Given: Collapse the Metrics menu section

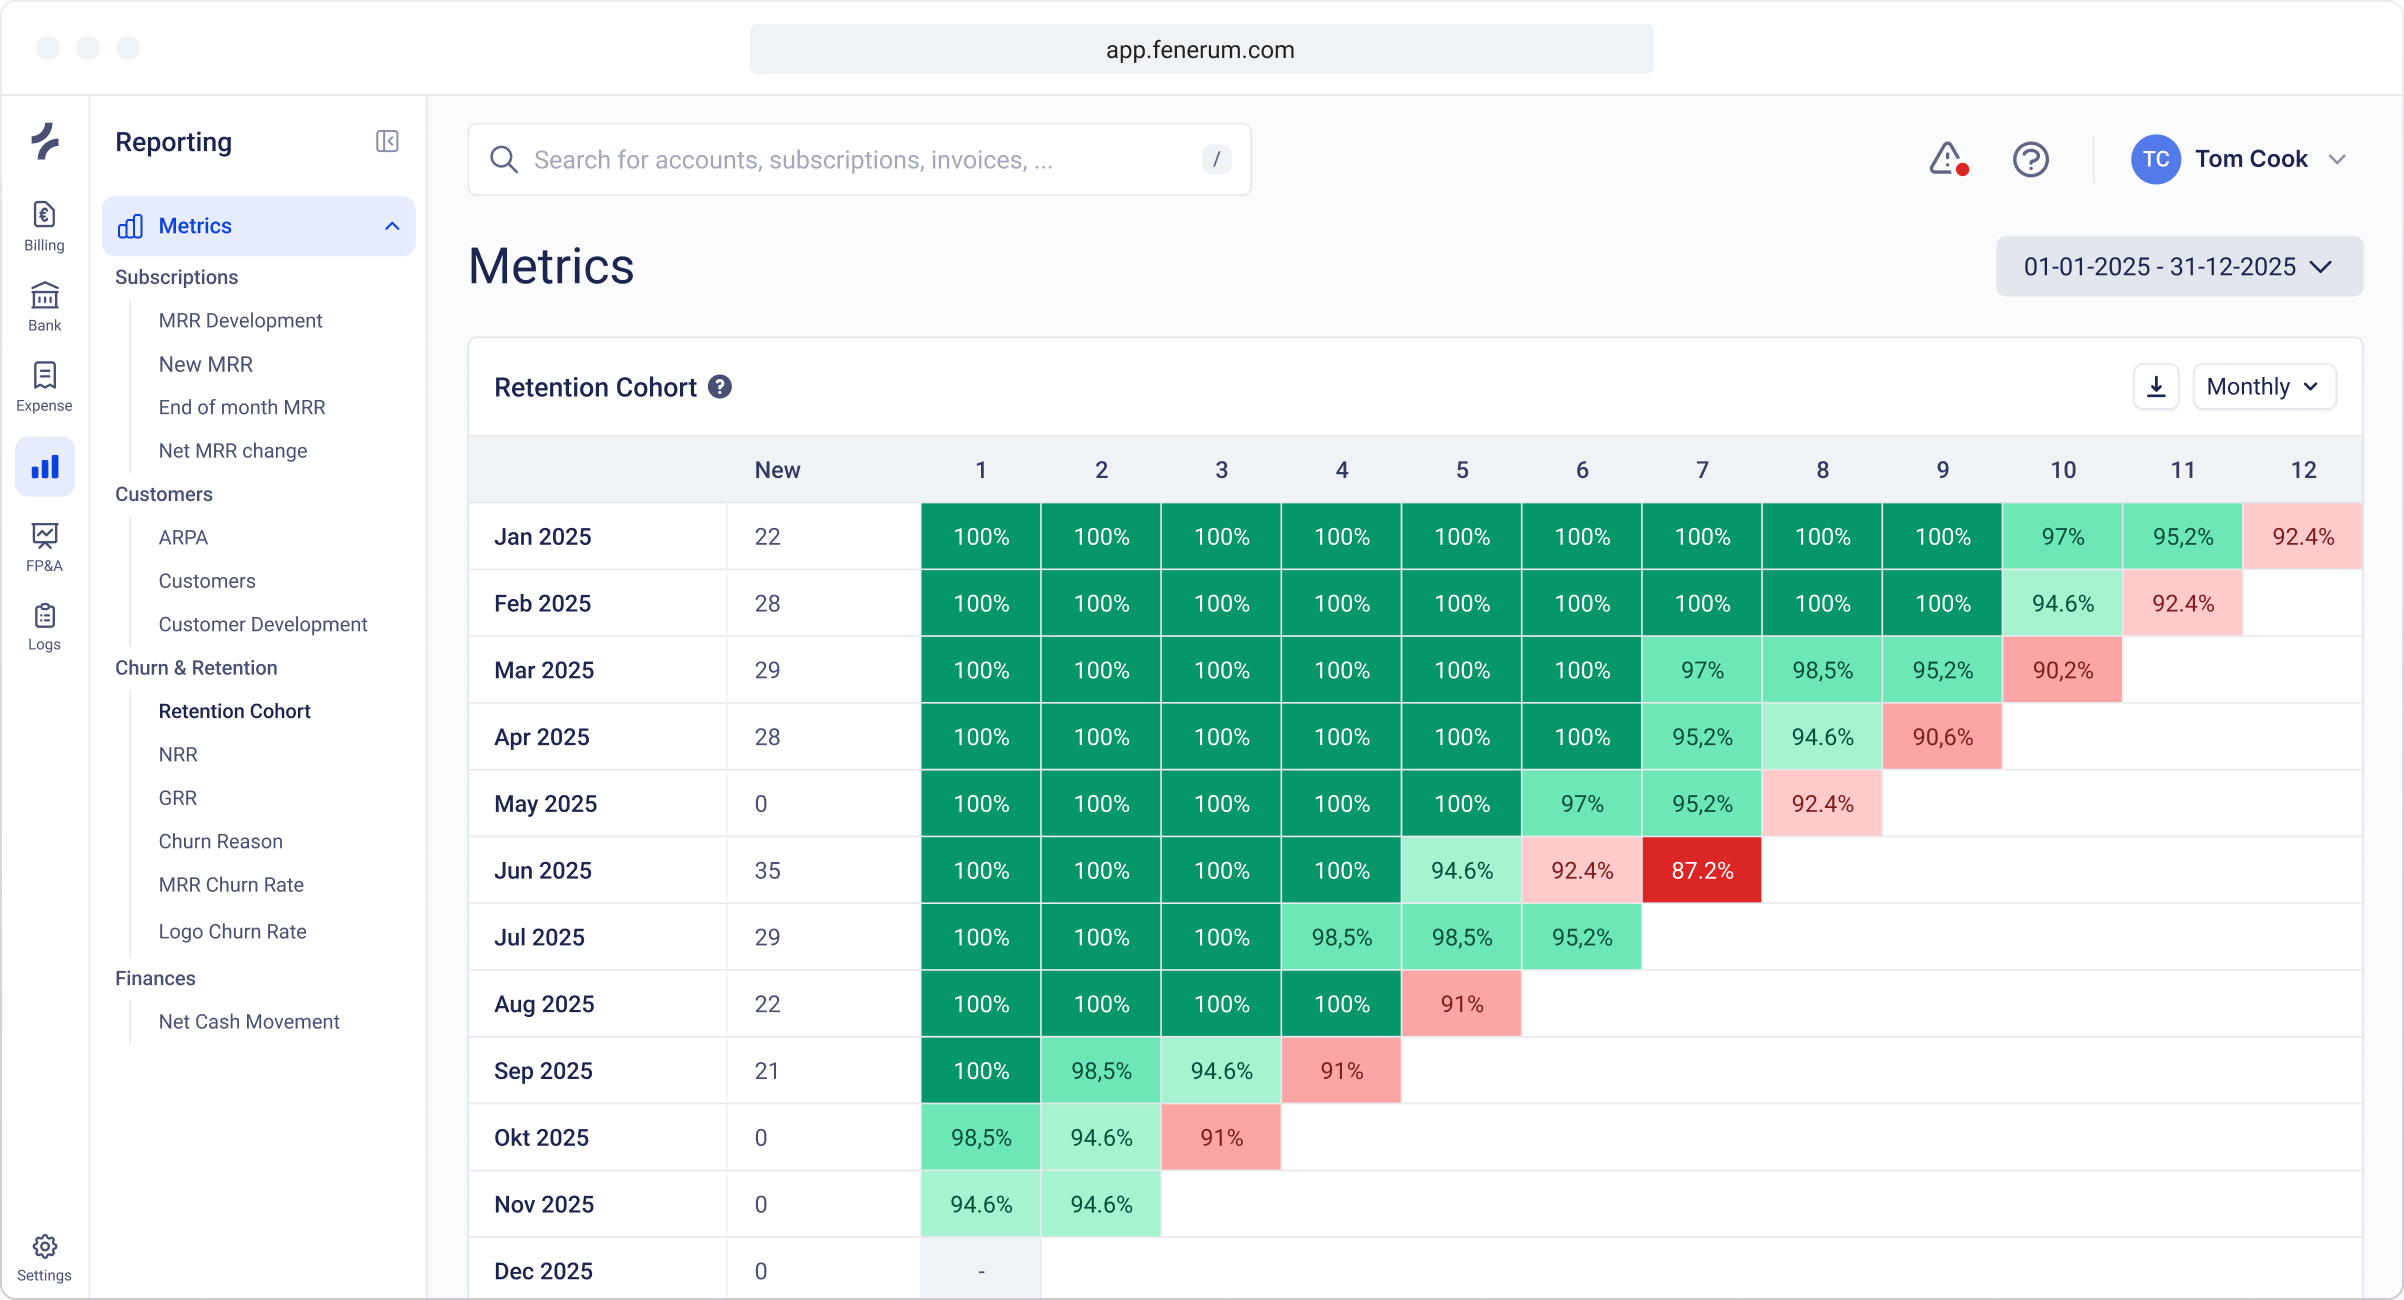Looking at the screenshot, I should pos(390,226).
